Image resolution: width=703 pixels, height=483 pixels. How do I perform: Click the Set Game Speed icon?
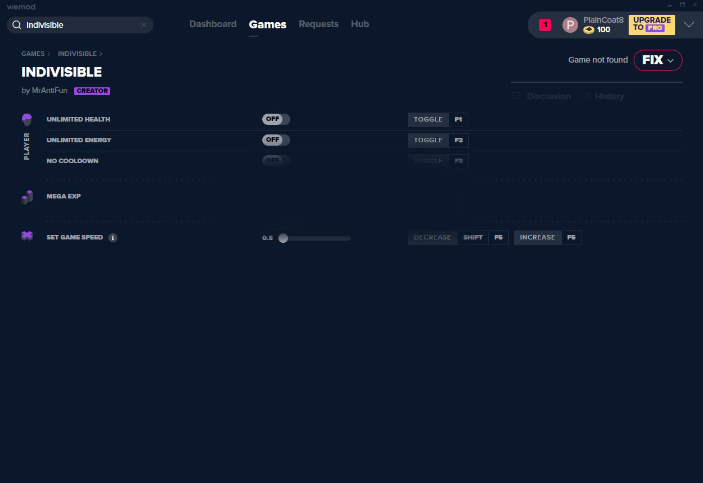coord(27,236)
